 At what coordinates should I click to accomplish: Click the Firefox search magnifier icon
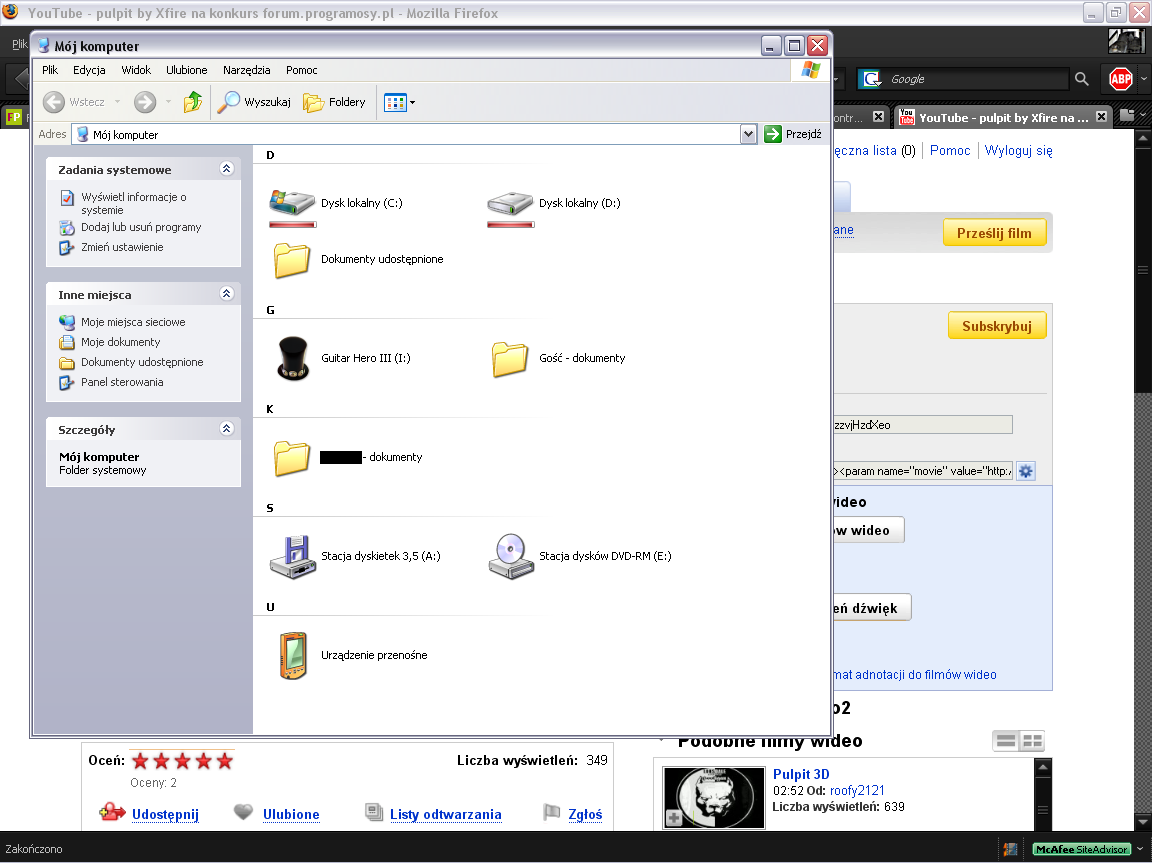pos(1081,79)
